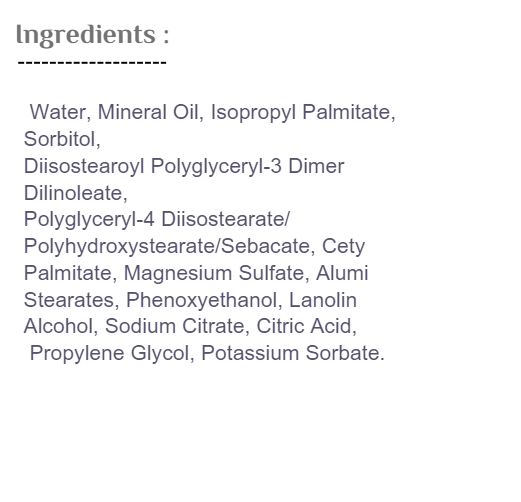521x502 pixels.
Task: Click the dashed line under the heading
Action: [x=92, y=63]
